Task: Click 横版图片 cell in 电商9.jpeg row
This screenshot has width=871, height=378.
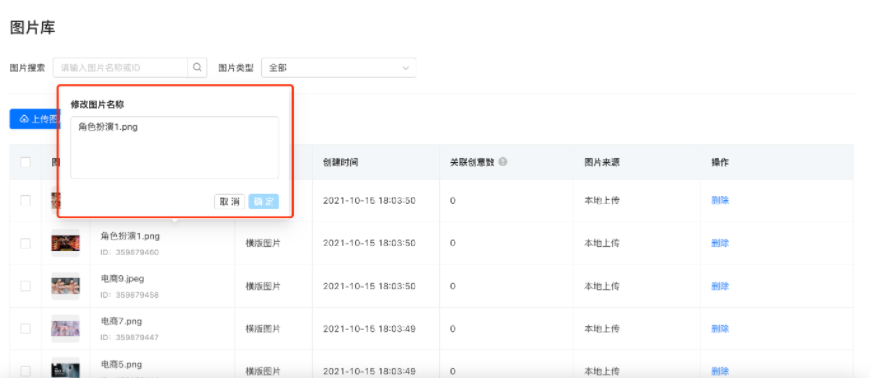Action: click(263, 286)
